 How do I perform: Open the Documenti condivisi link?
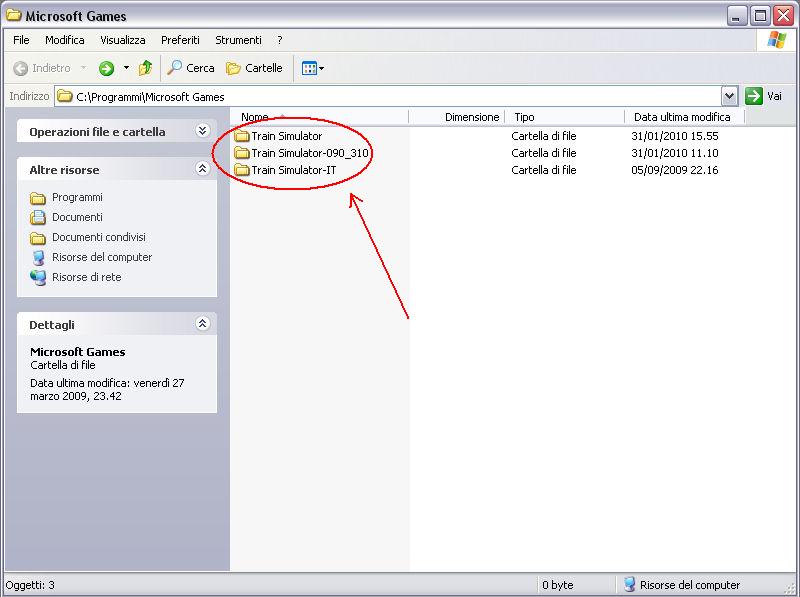click(99, 237)
